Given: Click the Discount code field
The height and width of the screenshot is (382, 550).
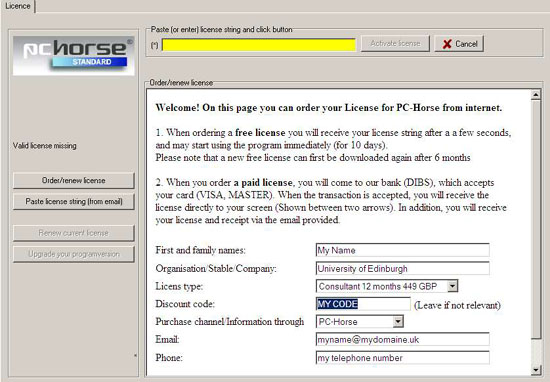Looking at the screenshot, I should pos(363,304).
